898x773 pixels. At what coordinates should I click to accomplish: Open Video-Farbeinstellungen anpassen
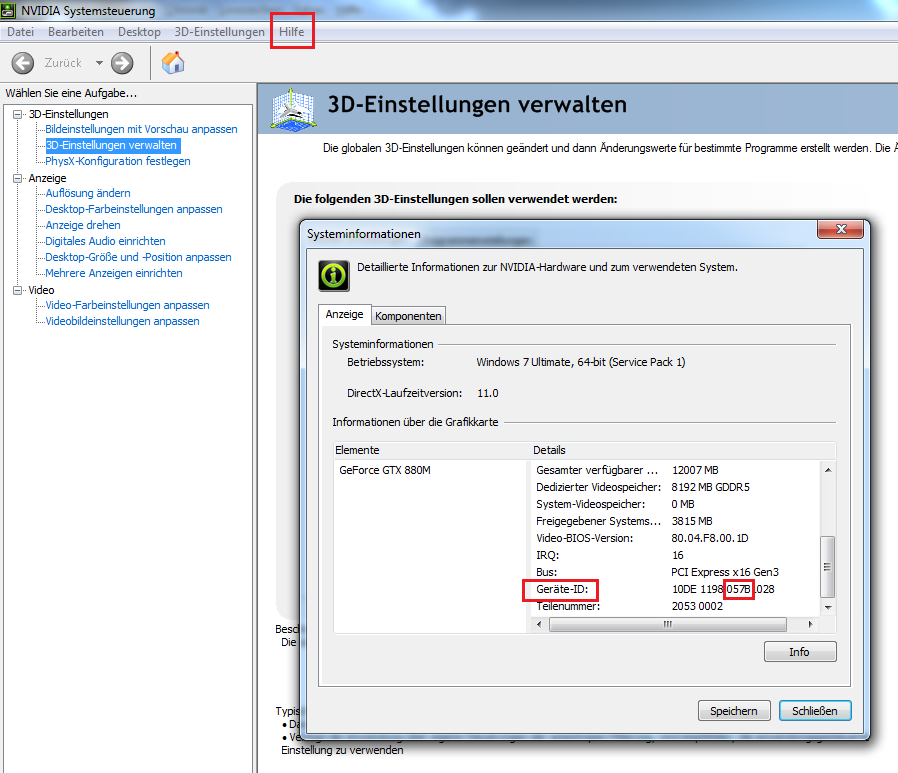tap(128, 306)
